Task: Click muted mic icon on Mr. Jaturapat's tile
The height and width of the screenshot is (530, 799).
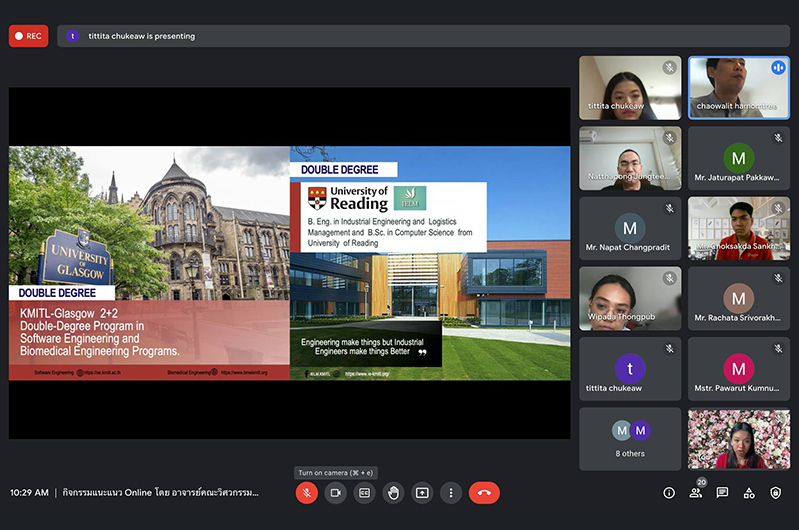Action: pos(778,138)
